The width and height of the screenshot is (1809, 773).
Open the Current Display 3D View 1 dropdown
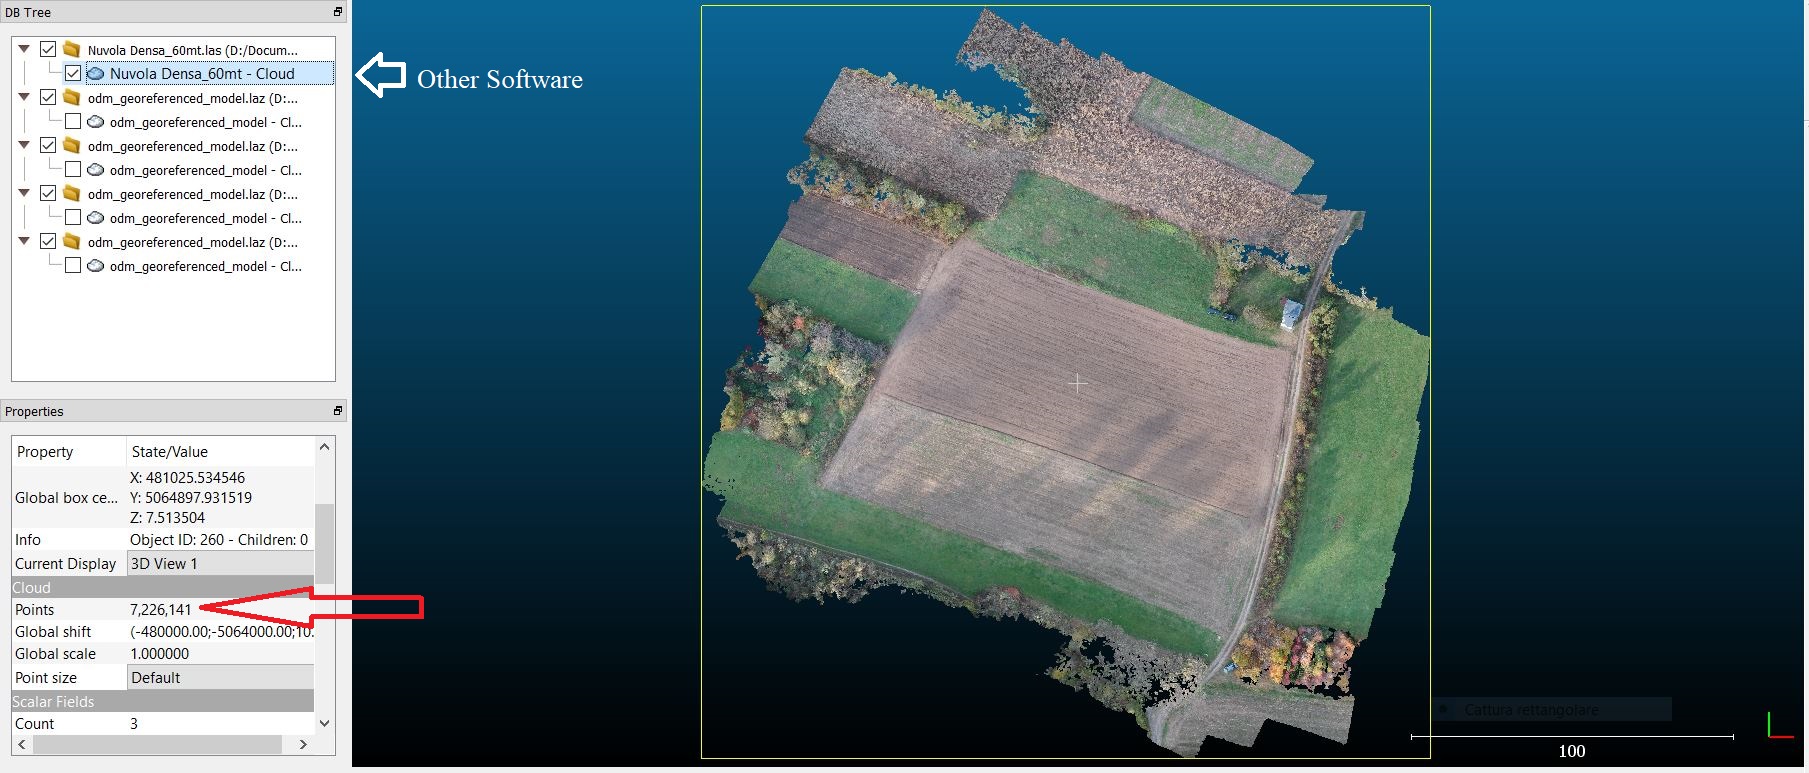coord(221,563)
